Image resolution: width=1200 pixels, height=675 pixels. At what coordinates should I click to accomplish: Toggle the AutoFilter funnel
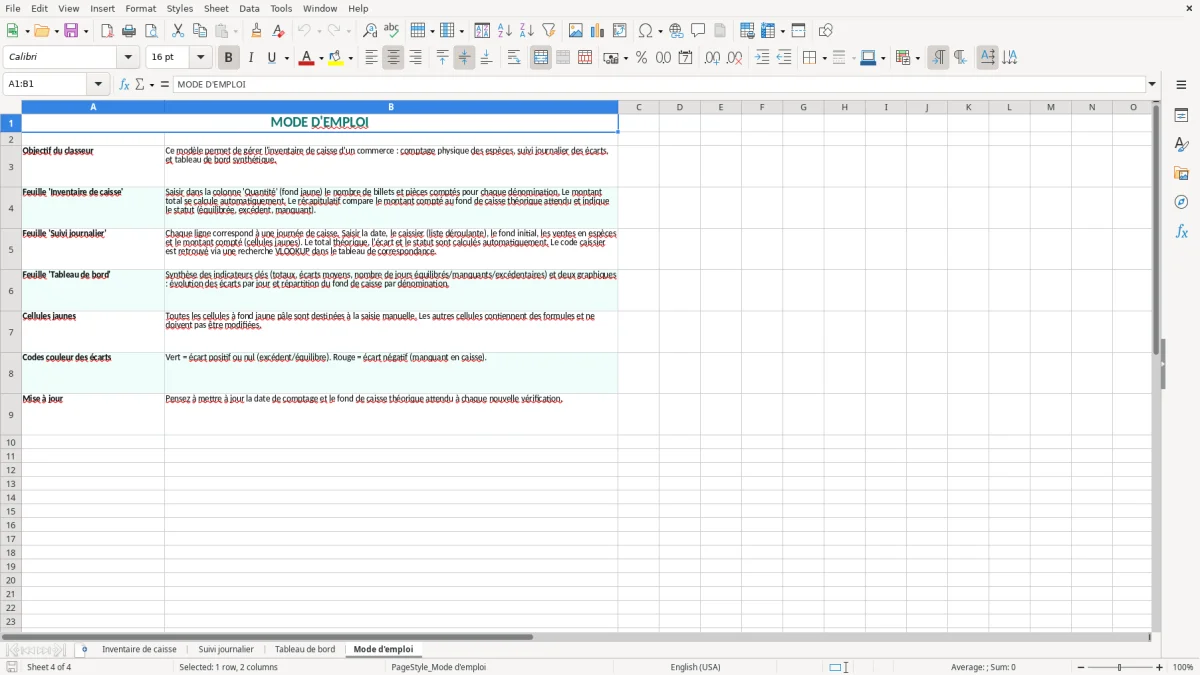tap(549, 31)
